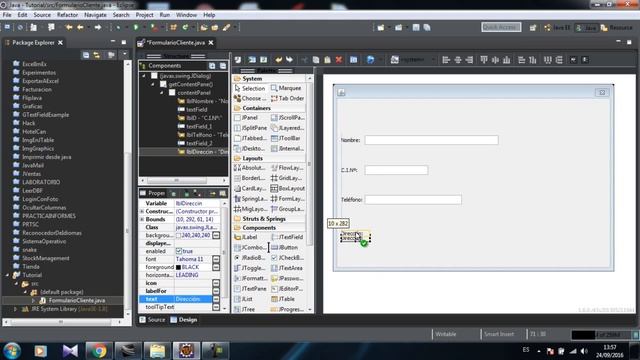Select the FormularioCliente.java editor tab
The width and height of the screenshot is (640, 360).
click(176, 42)
